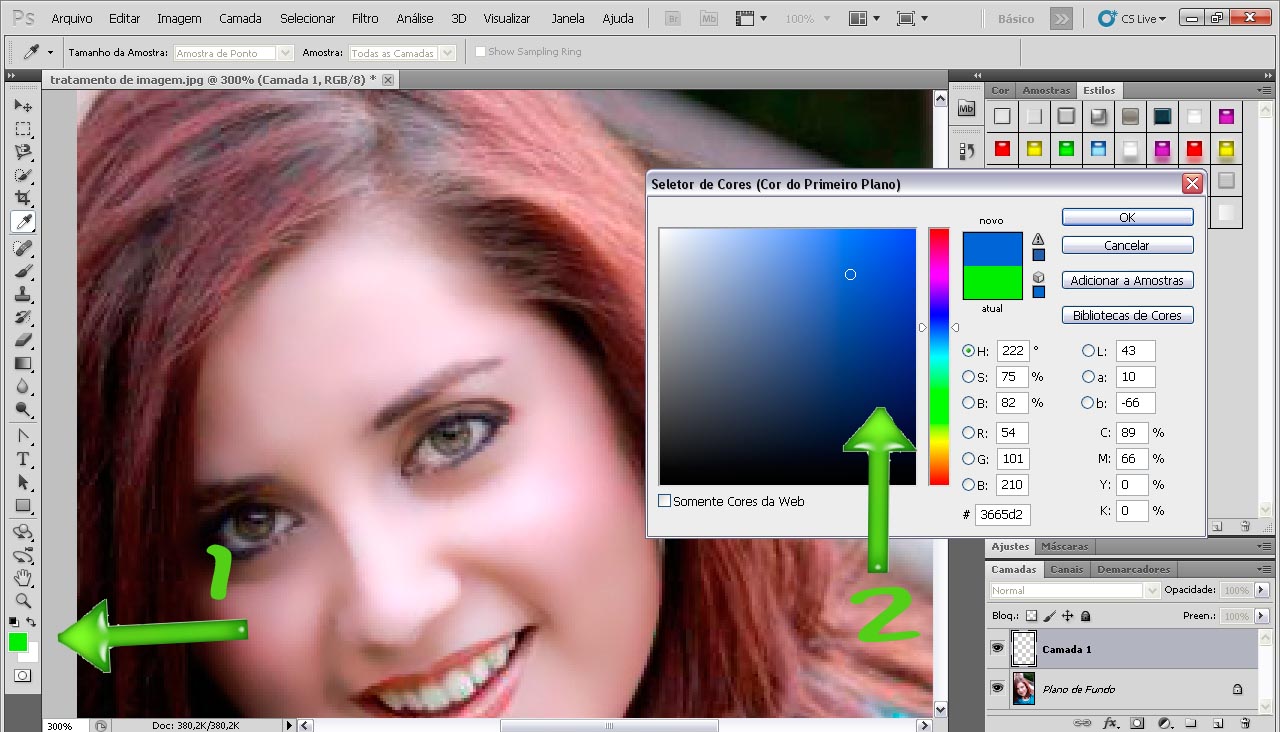The height and width of the screenshot is (732, 1280).
Task: Pick a color in the saturation-brightness field
Action: tap(787, 357)
